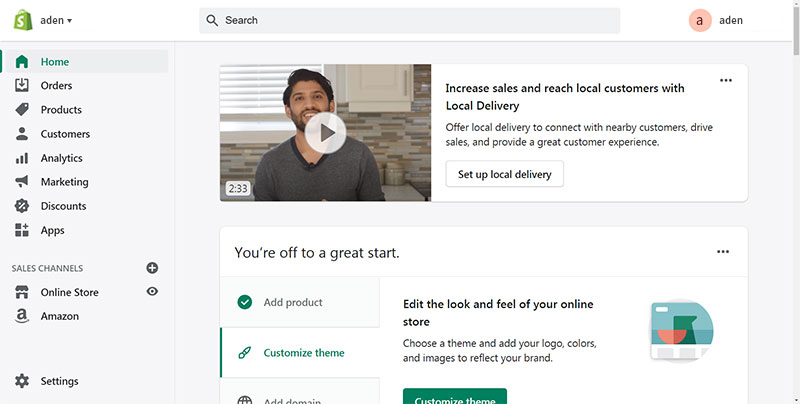This screenshot has width=800, height=404.
Task: Click the Local Delivery card heading
Action: click(x=565, y=97)
